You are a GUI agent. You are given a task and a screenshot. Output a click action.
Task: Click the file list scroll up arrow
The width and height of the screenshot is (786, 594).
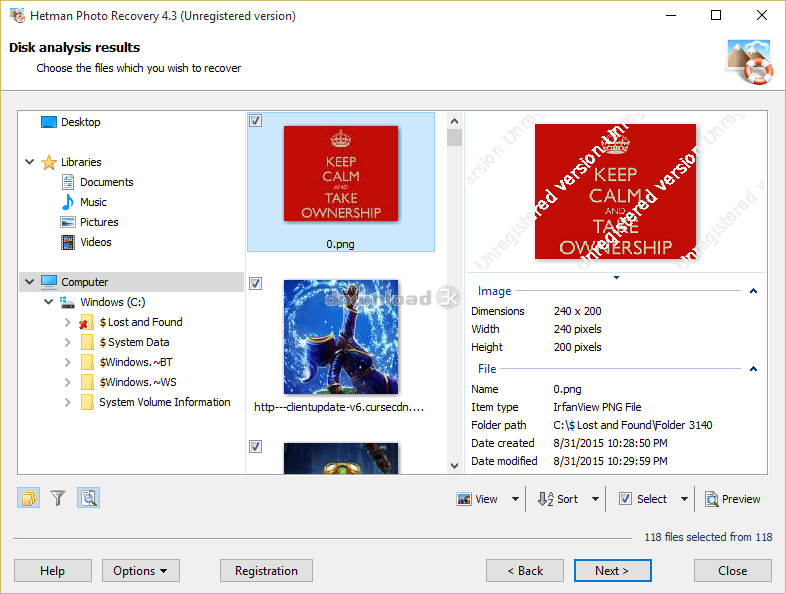[x=454, y=121]
